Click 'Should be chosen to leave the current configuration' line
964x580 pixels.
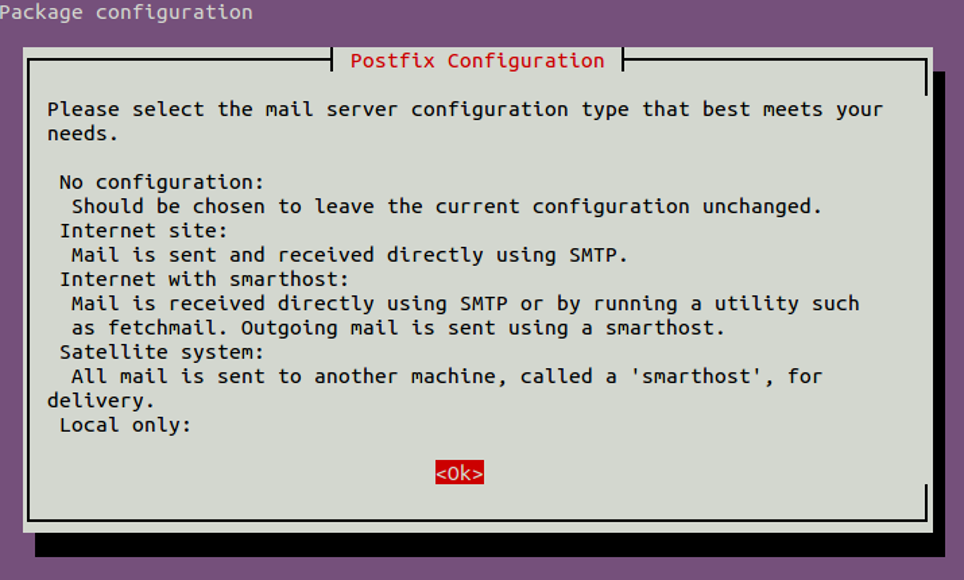click(x=447, y=206)
